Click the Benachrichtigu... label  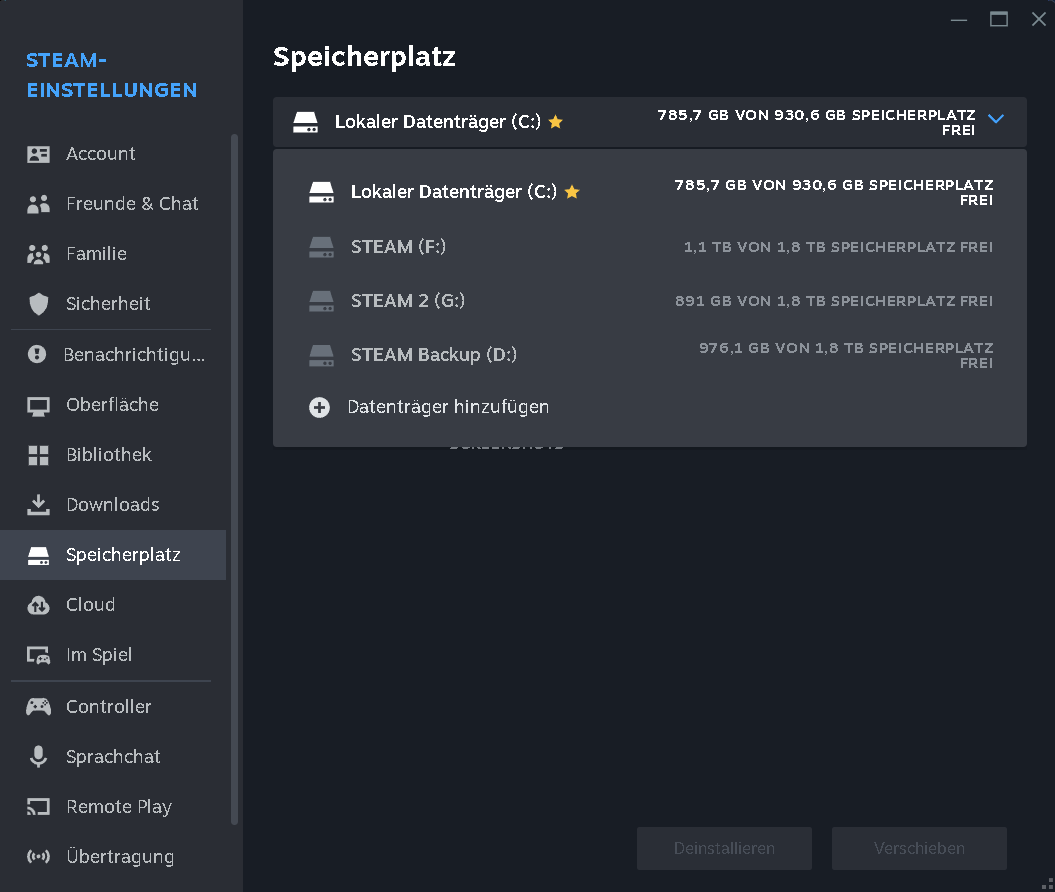coord(134,355)
